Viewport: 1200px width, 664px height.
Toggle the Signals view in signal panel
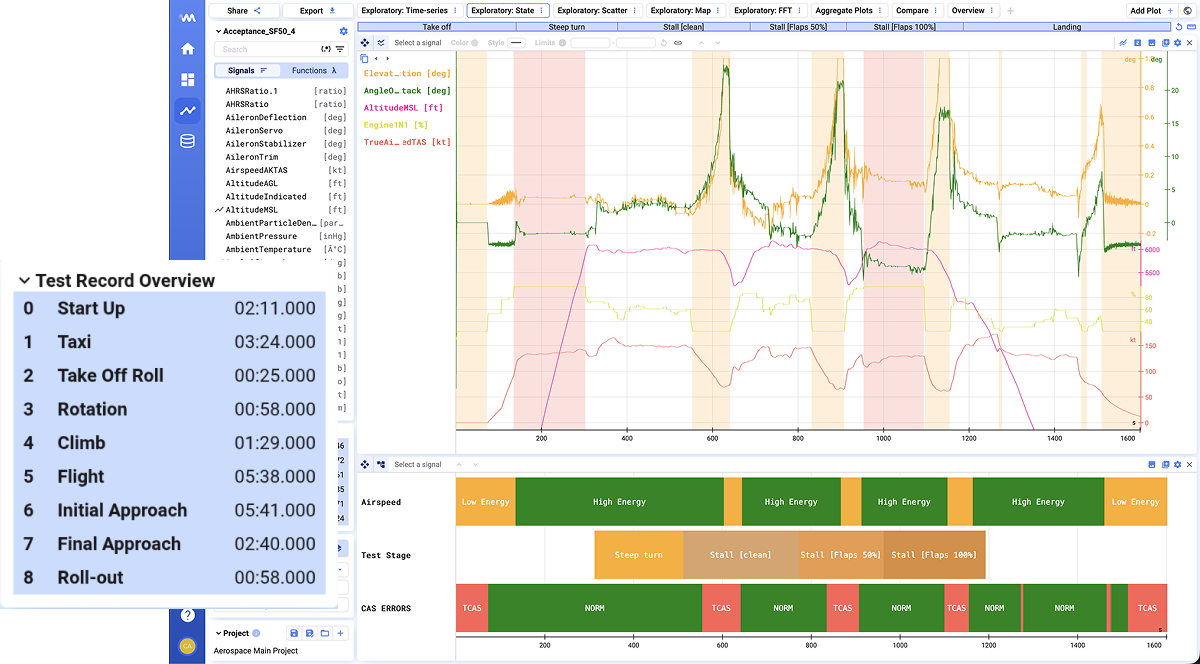tap(247, 71)
